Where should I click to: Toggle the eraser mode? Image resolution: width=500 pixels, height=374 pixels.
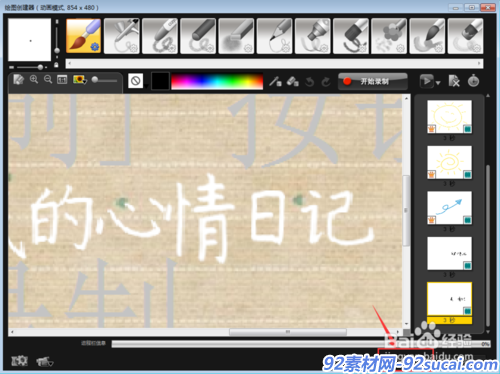tap(292, 81)
